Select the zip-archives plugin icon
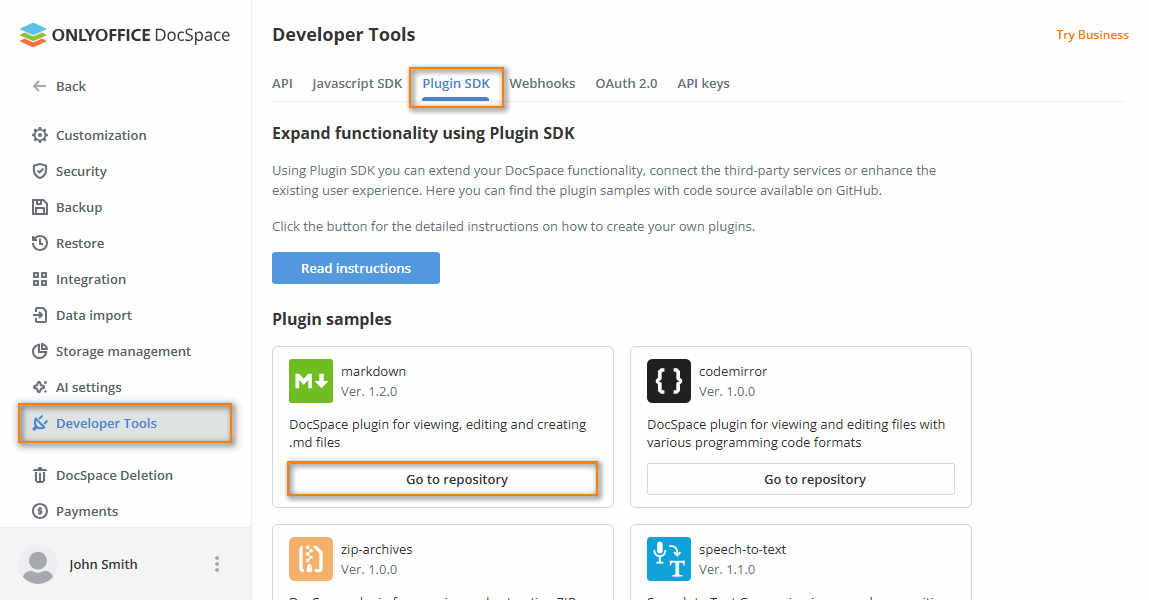Screen dimensions: 1149x600 (x=310, y=559)
